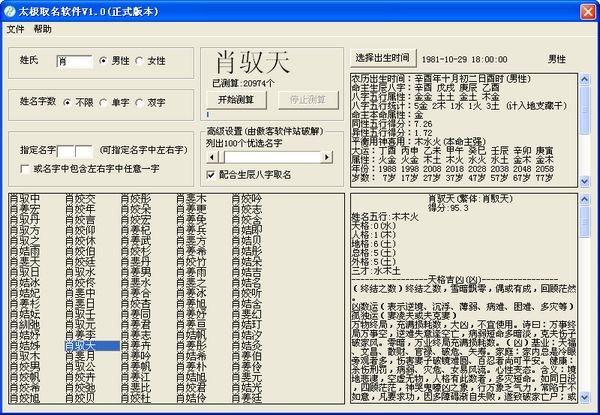Click the 停止测算 button
Image resolution: width=600 pixels, height=415 pixels.
308,100
